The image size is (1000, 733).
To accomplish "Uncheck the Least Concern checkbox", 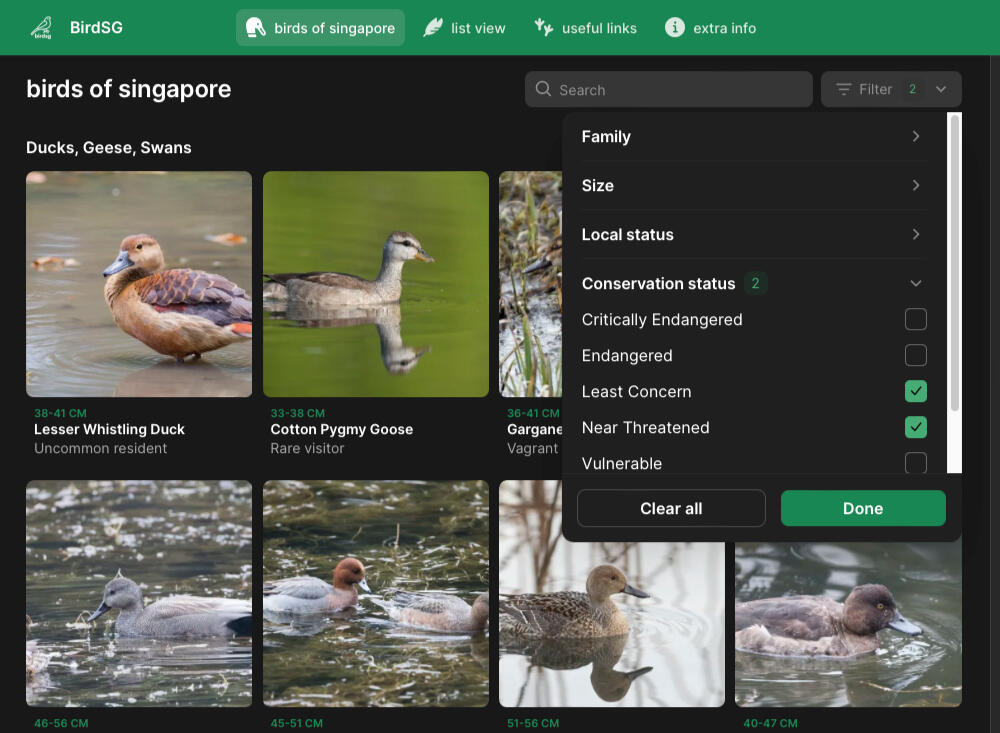I will [915, 391].
